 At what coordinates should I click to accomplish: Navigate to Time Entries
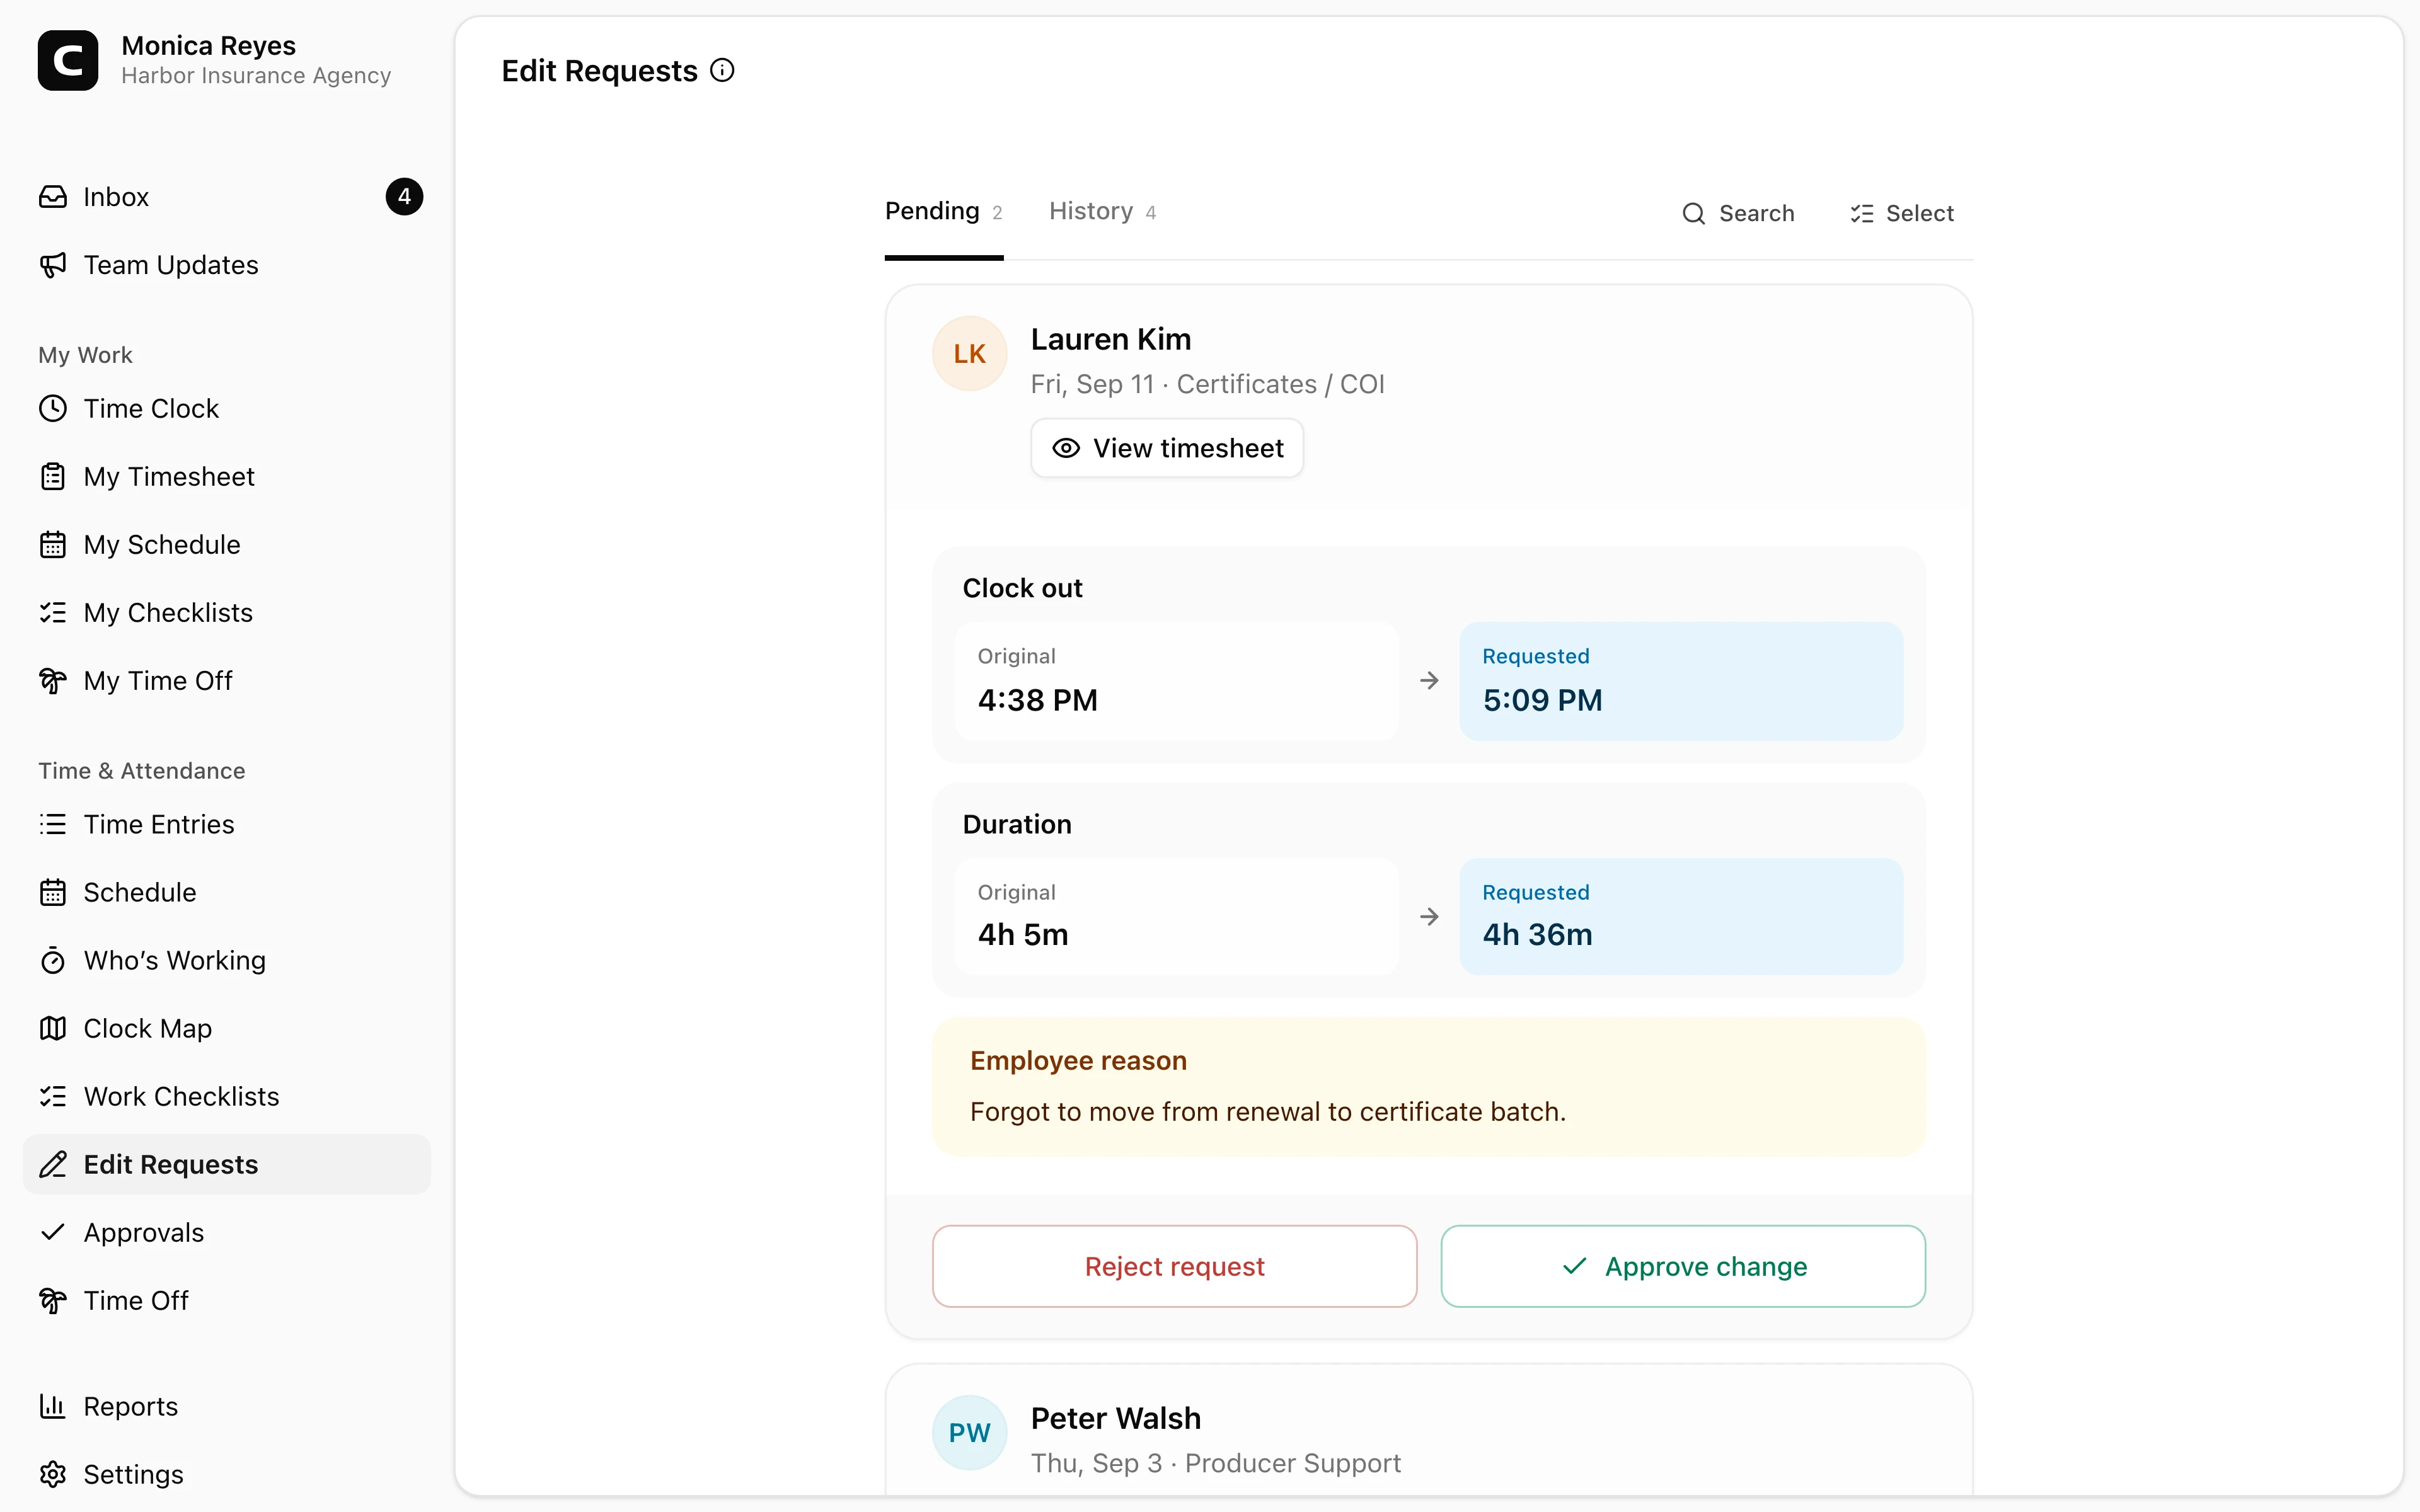click(x=227, y=825)
